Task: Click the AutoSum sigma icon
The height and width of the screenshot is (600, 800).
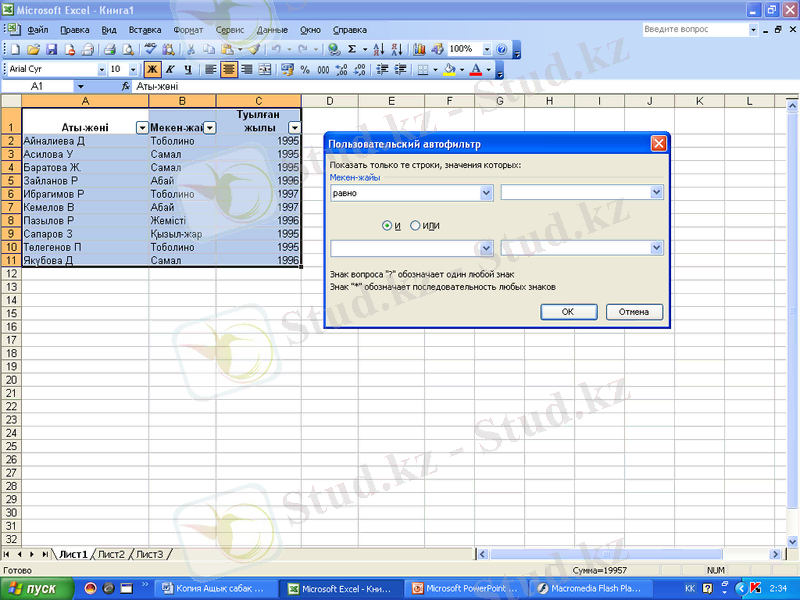Action: (351, 49)
